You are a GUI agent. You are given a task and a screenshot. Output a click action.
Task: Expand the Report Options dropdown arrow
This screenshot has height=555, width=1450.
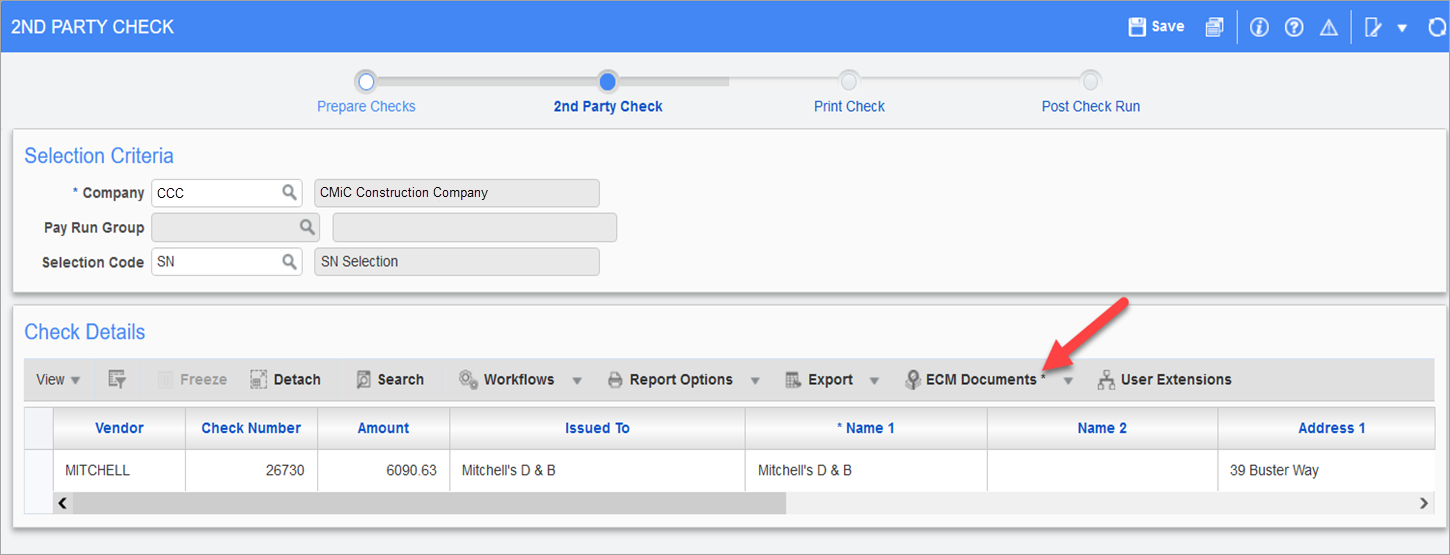point(755,380)
